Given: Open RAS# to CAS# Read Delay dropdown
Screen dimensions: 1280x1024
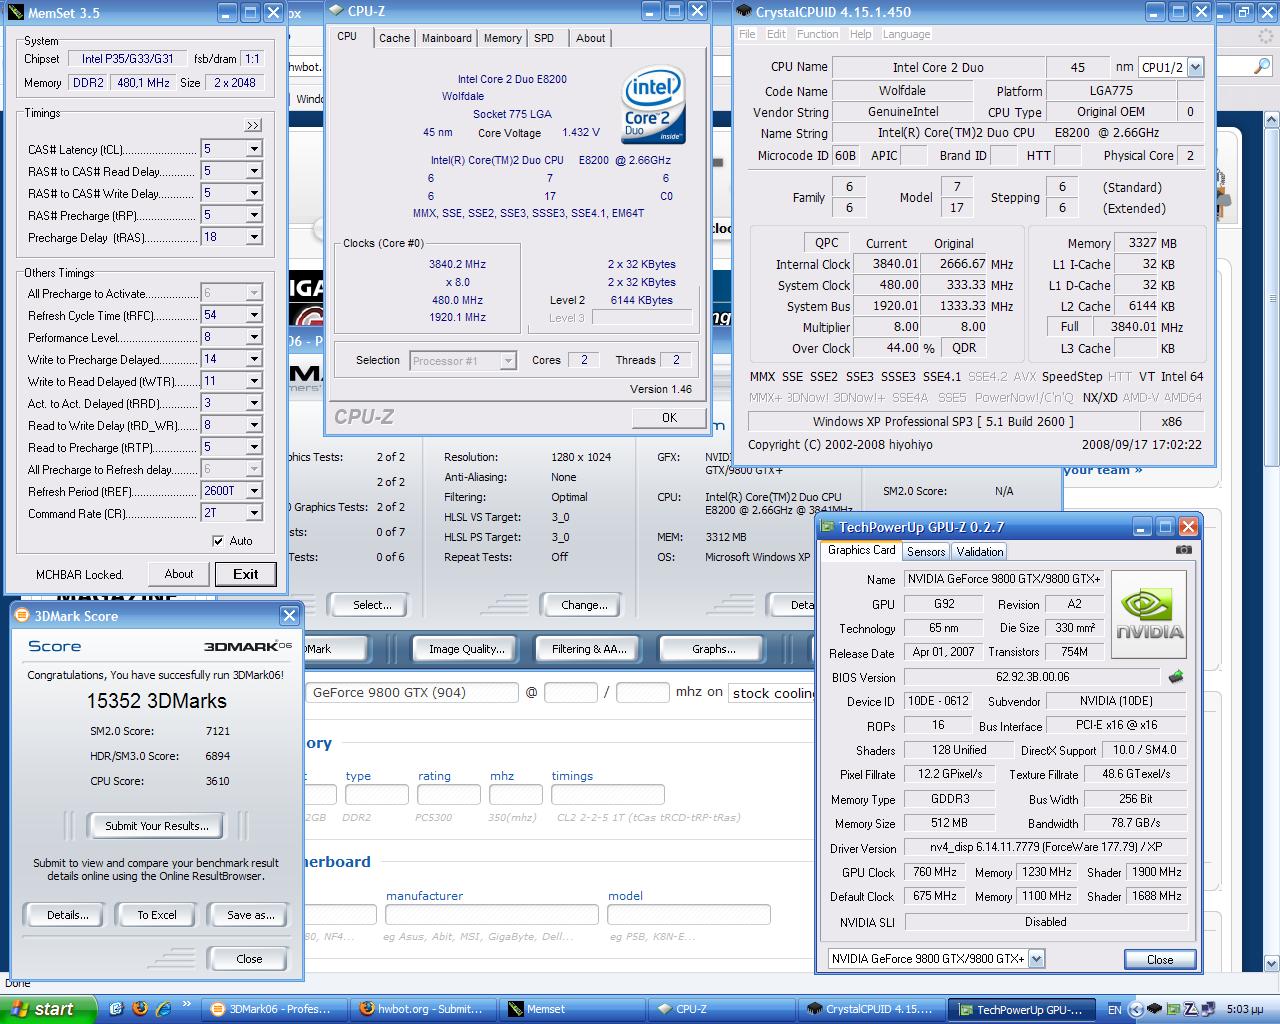Looking at the screenshot, I should 254,171.
